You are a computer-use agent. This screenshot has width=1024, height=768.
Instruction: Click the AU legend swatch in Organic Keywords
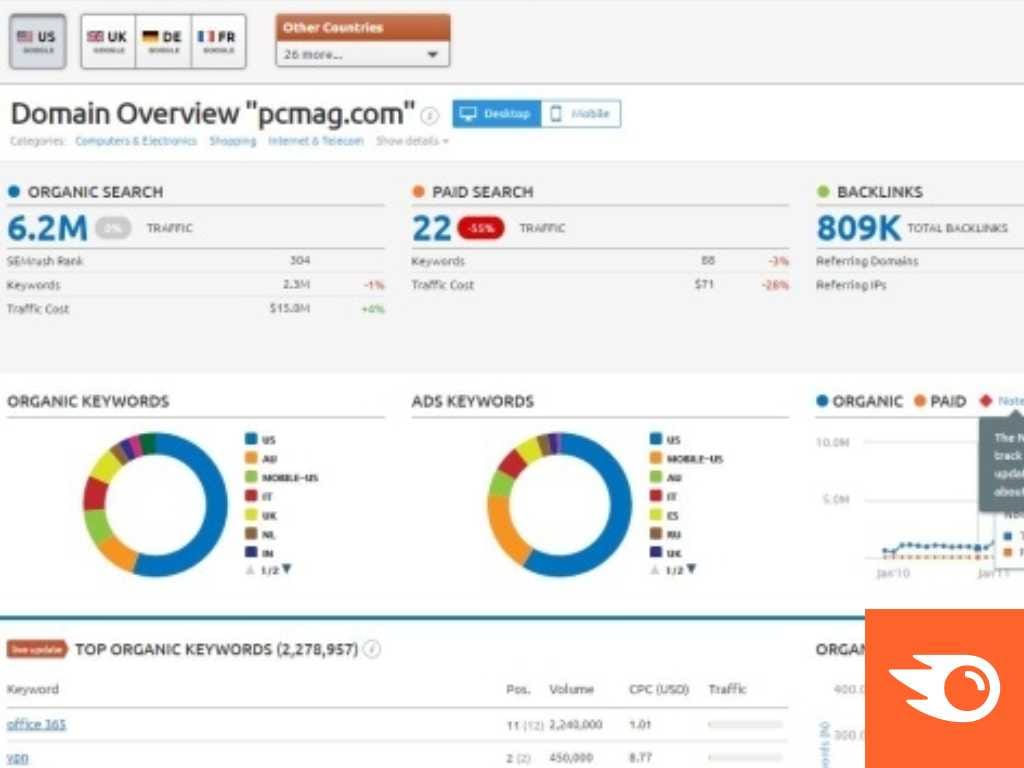[251, 458]
